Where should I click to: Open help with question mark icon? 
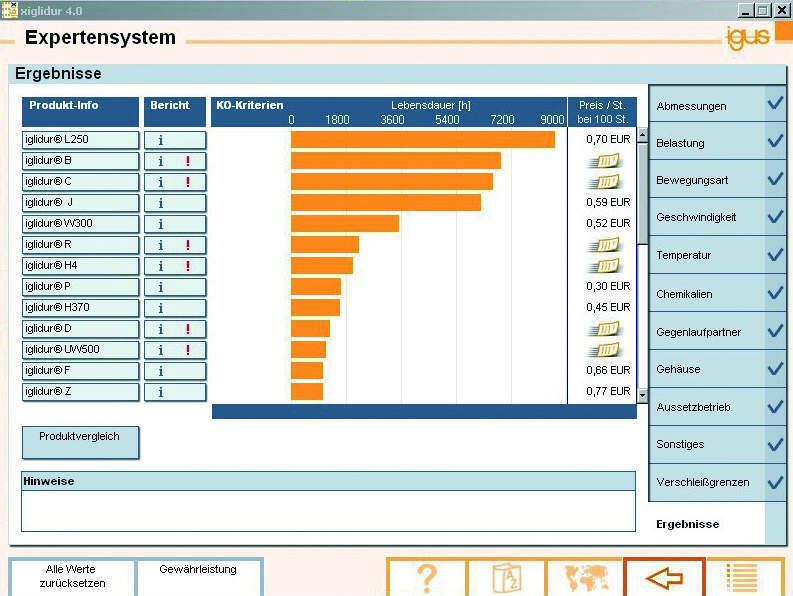coord(427,577)
